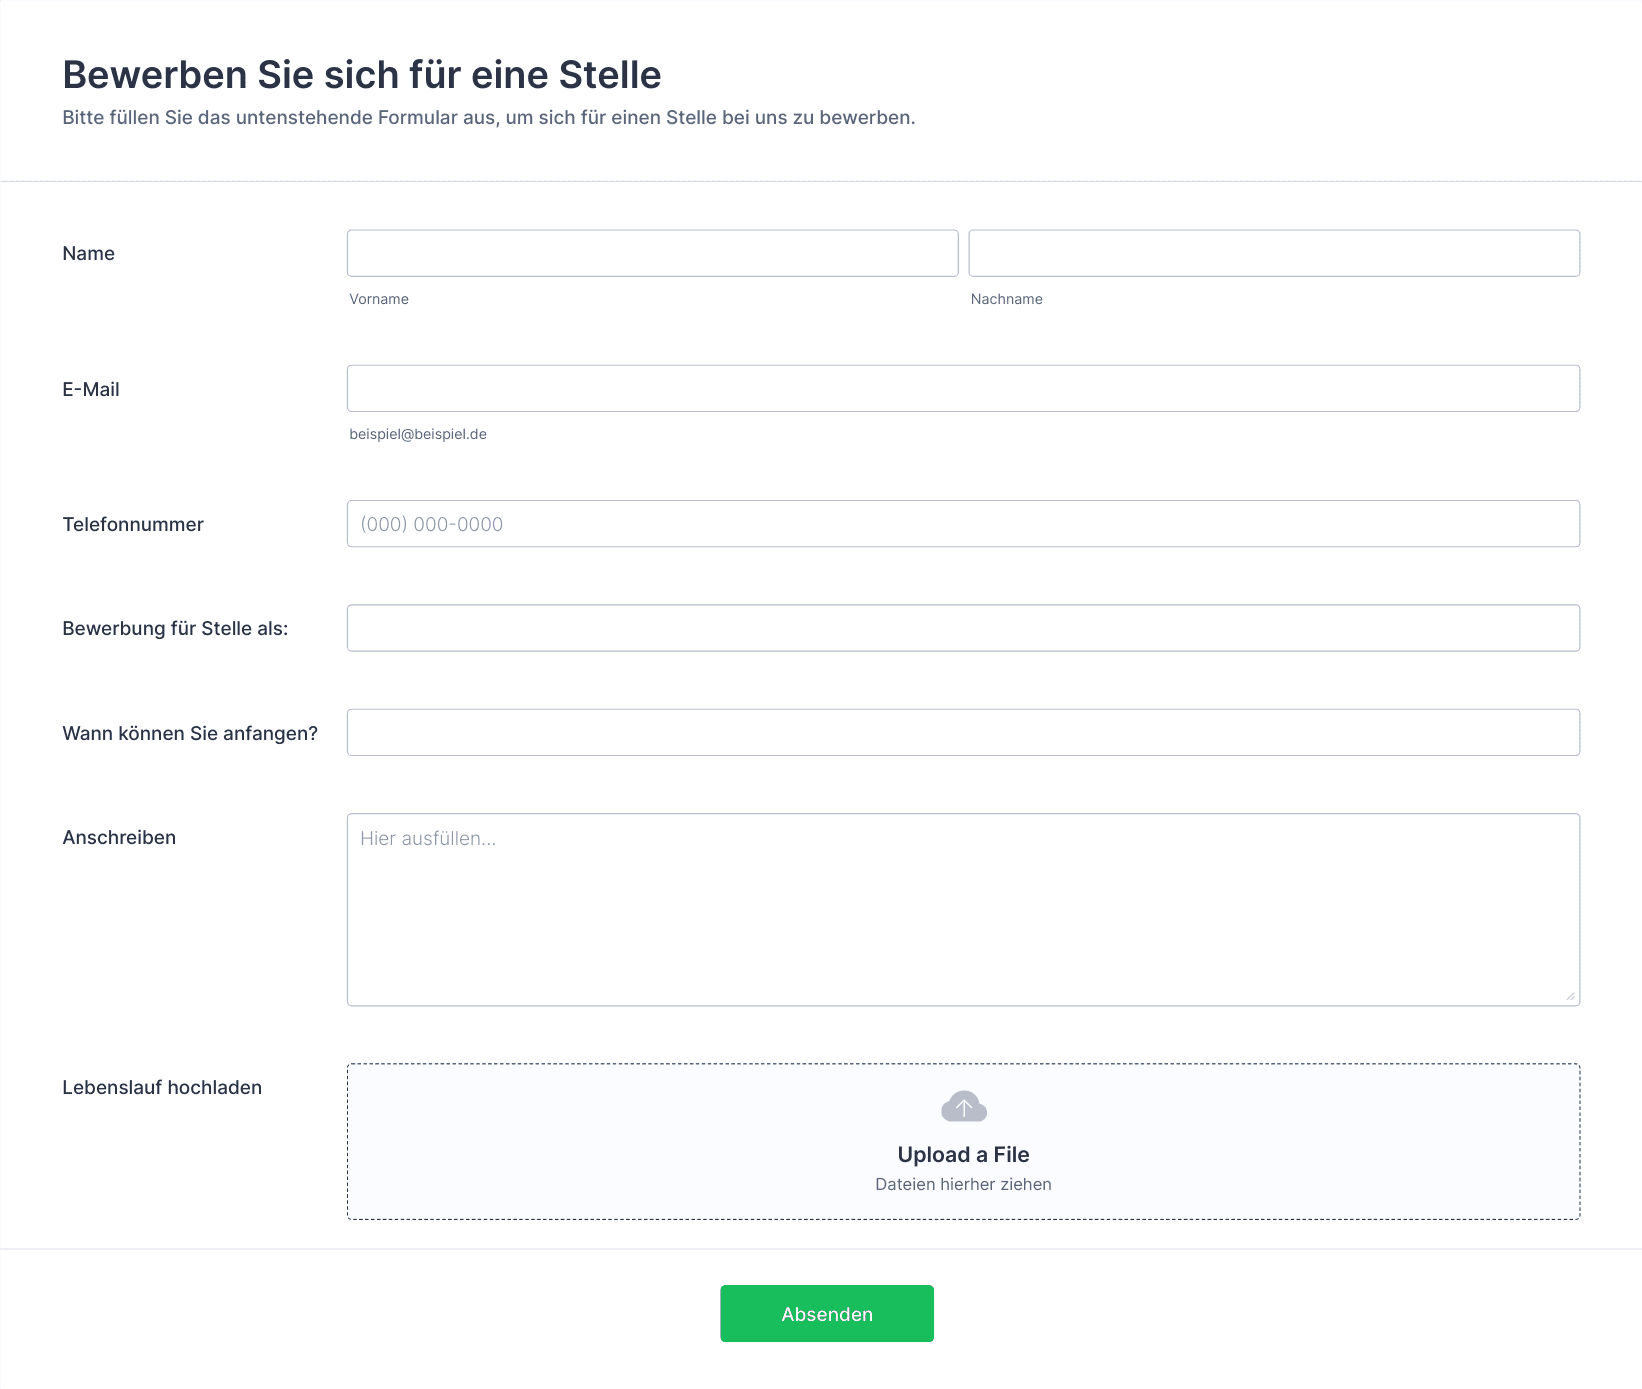Focus the Nachname input field
The height and width of the screenshot is (1389, 1642).
[x=1274, y=253]
